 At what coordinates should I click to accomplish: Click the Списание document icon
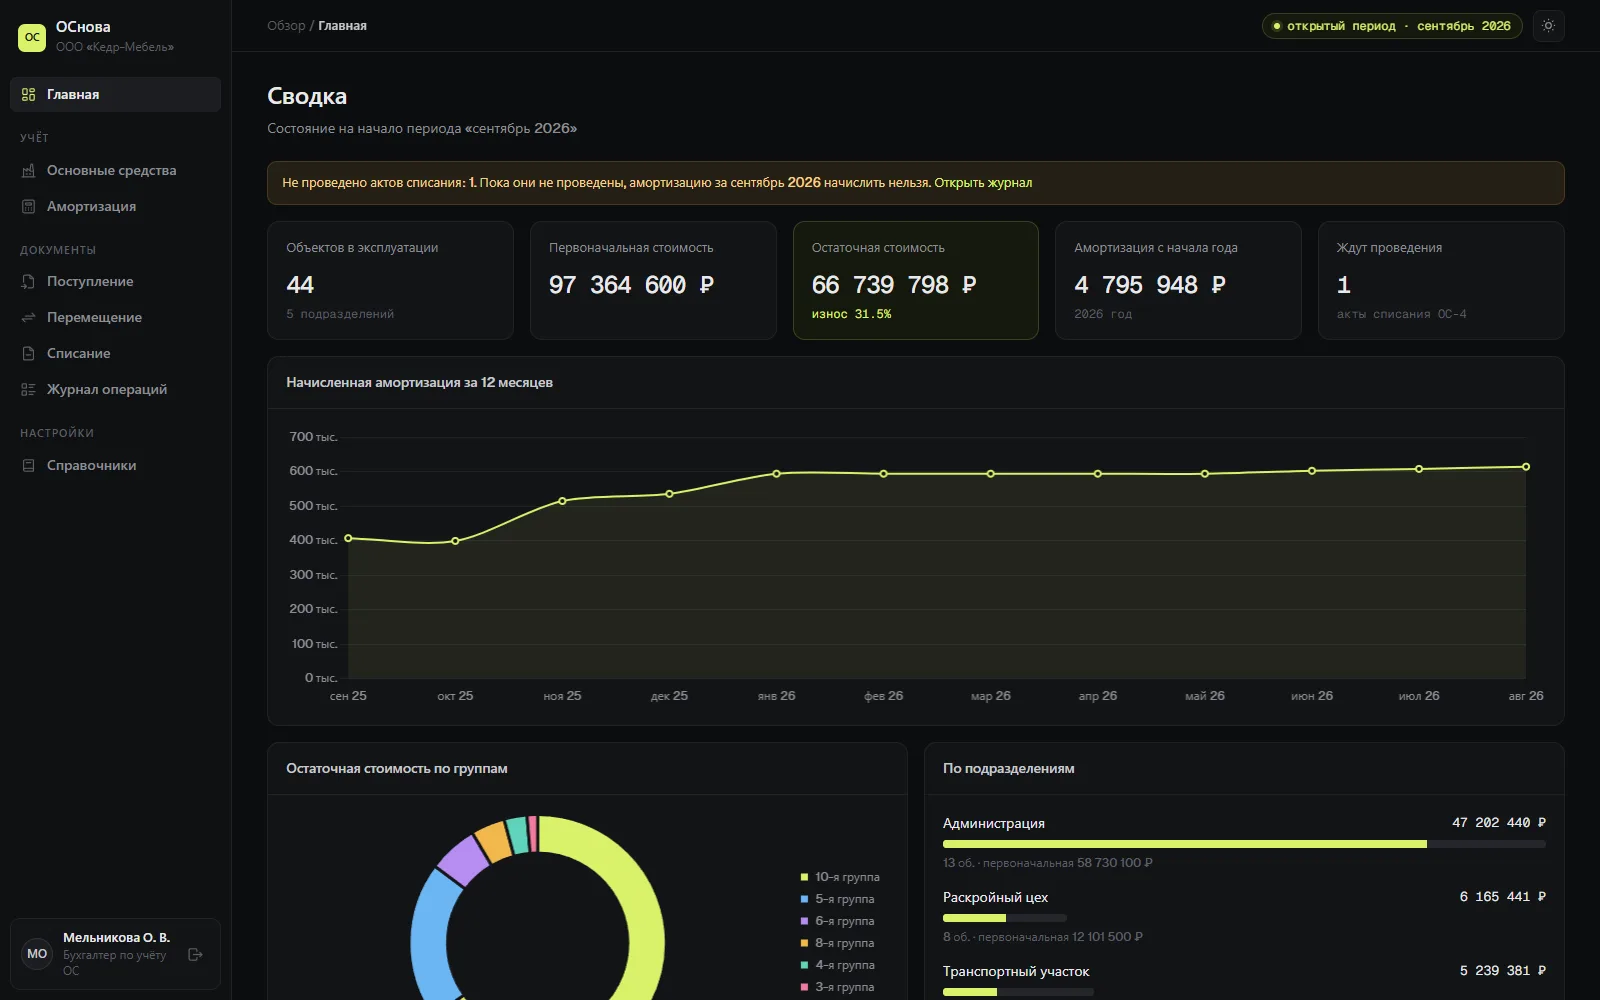click(x=28, y=354)
